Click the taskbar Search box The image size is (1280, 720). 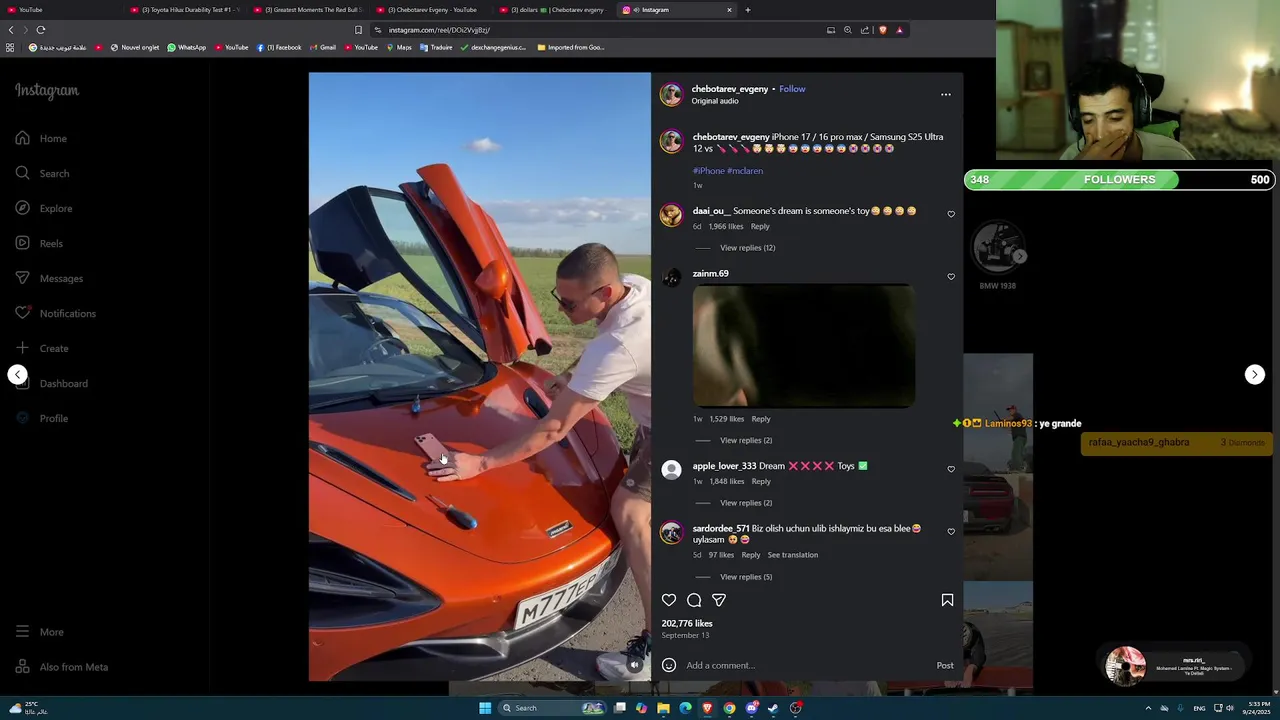point(552,708)
